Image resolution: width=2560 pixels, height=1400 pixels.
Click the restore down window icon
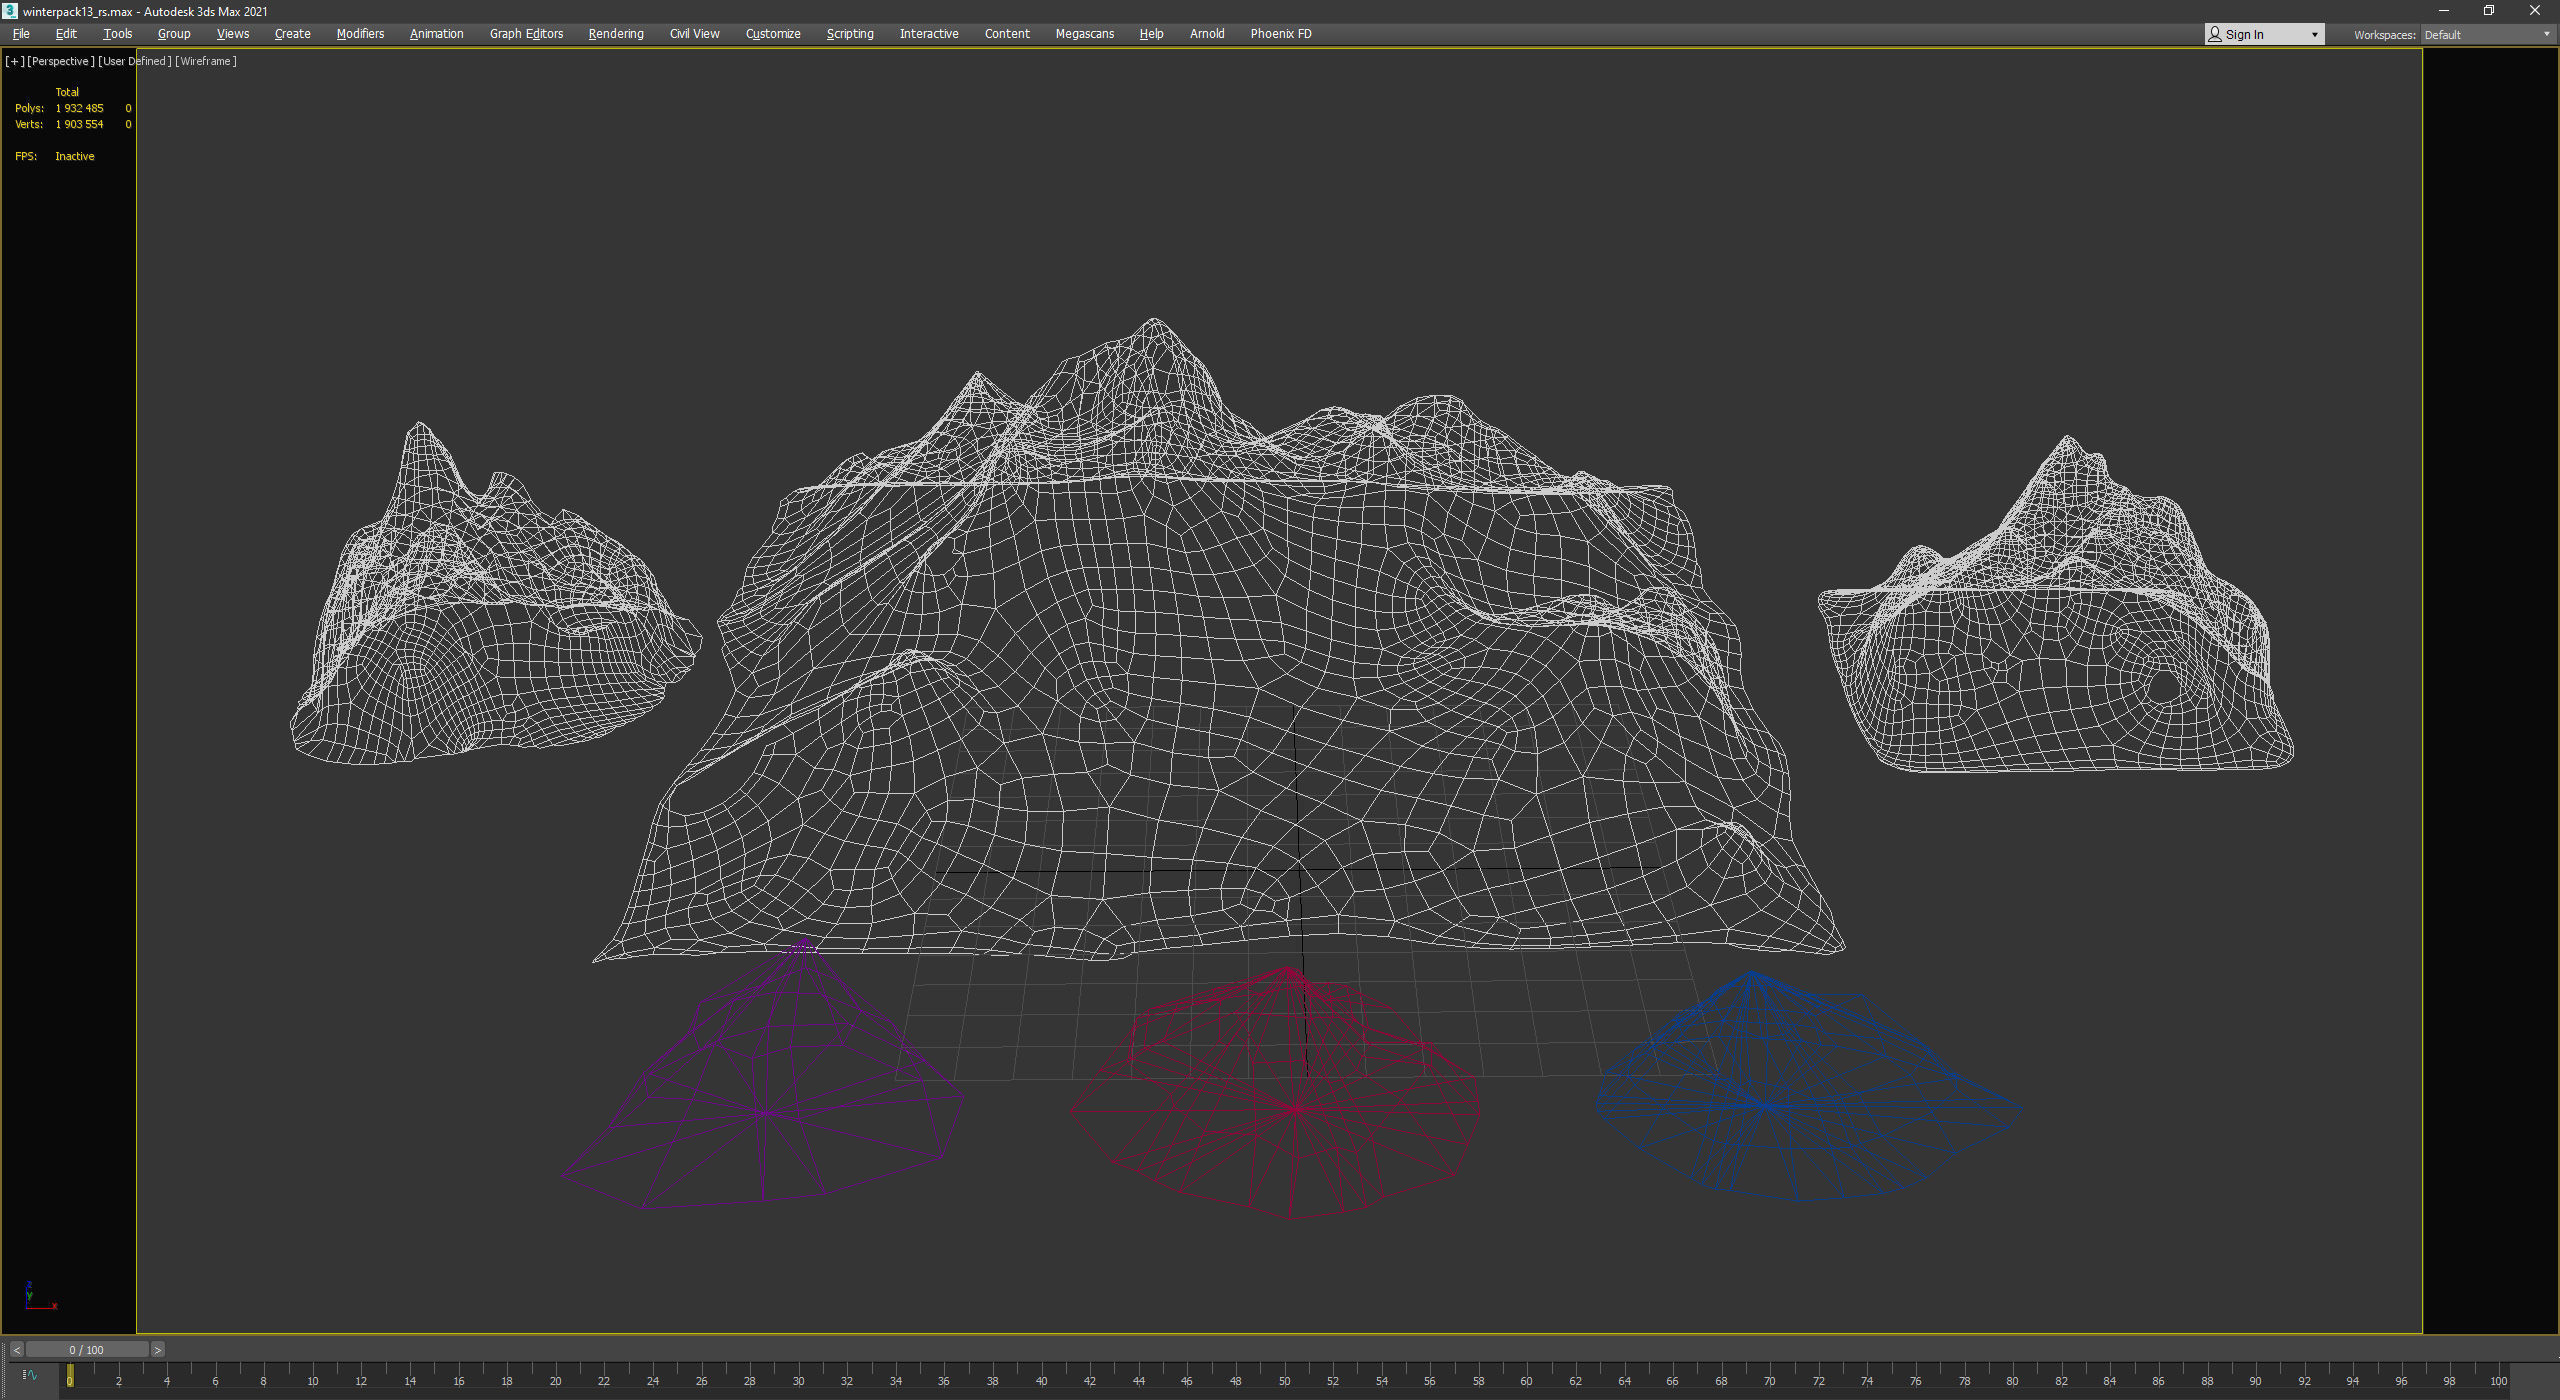(2489, 11)
